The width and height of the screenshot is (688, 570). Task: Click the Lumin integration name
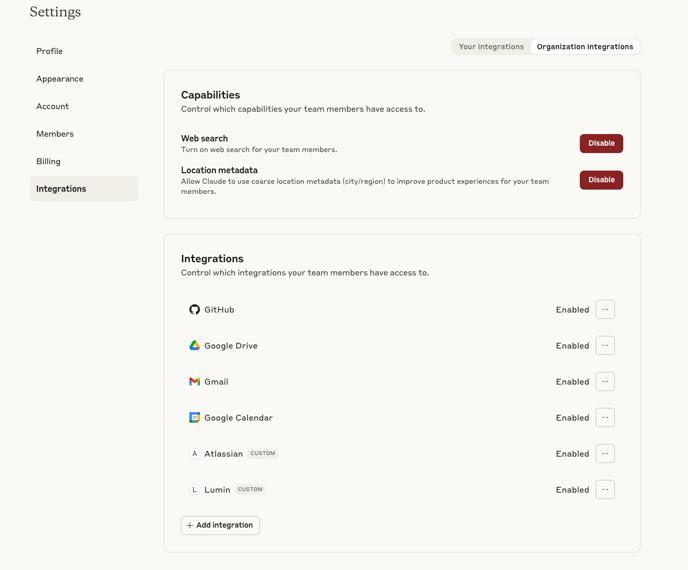coord(217,490)
